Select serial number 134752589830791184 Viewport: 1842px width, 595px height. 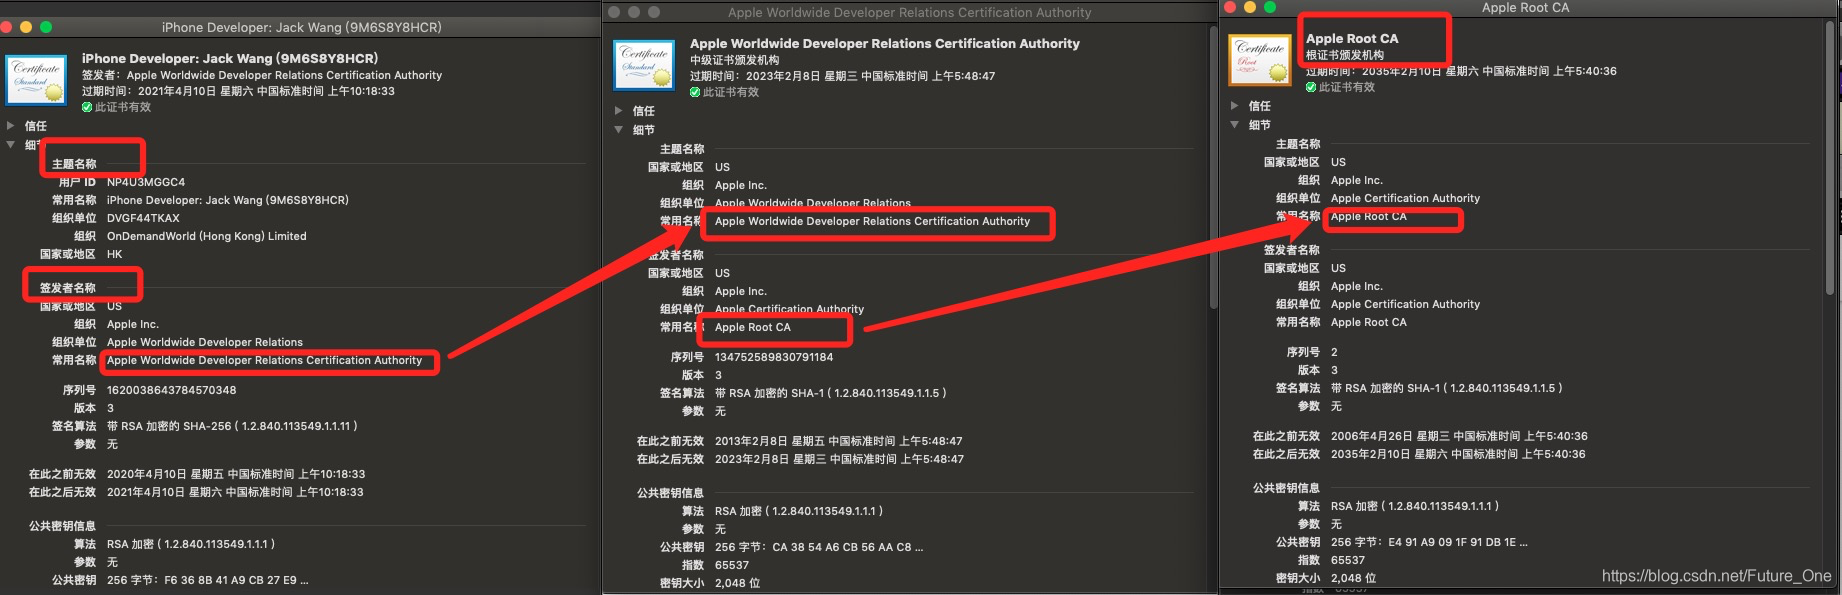(774, 357)
